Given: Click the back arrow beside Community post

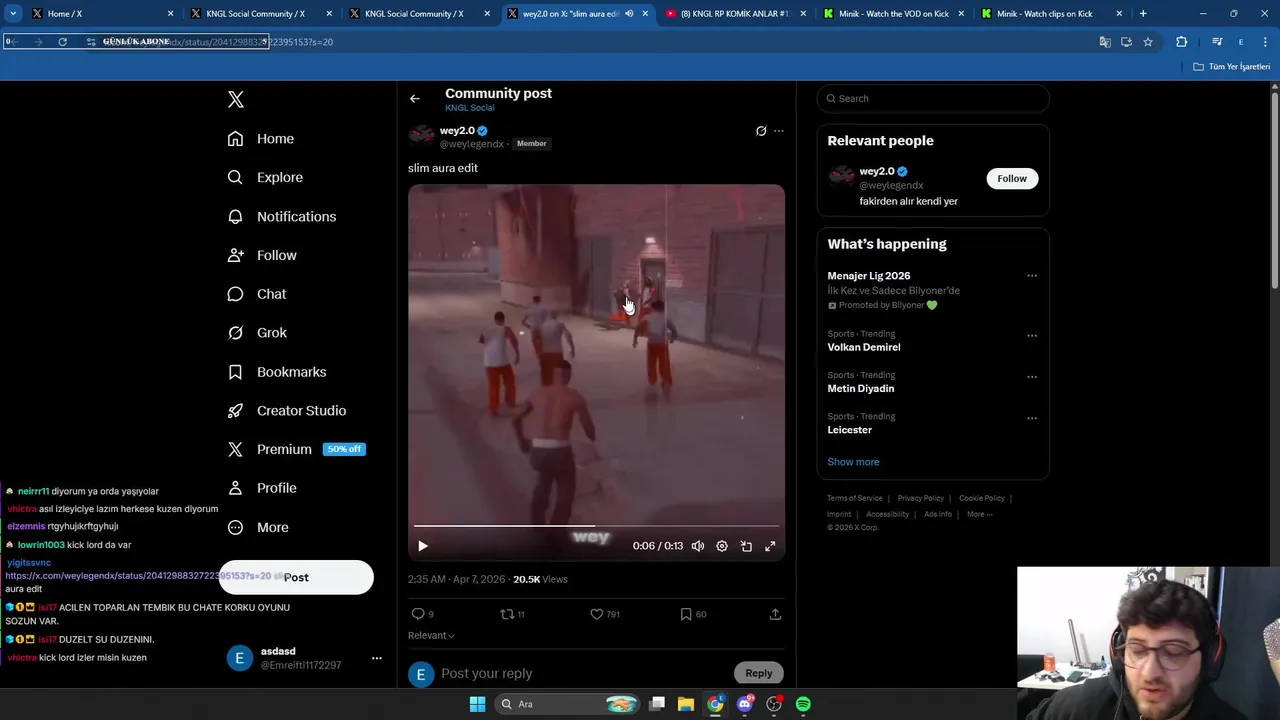Looking at the screenshot, I should coord(414,99).
